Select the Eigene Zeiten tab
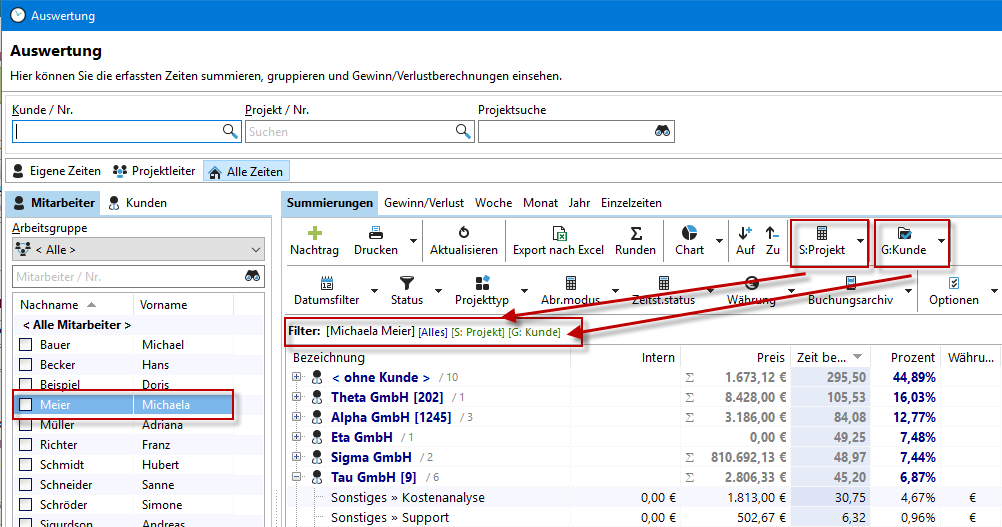Viewport: 1002px width, 527px height. (x=56, y=171)
